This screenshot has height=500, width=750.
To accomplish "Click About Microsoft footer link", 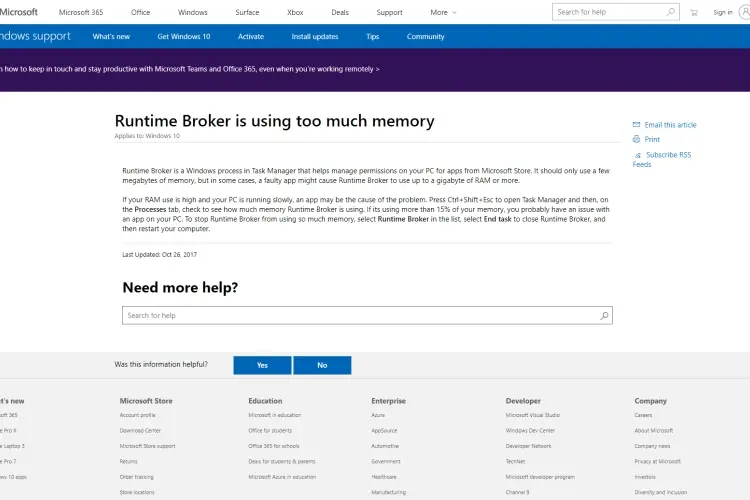I will (654, 430).
